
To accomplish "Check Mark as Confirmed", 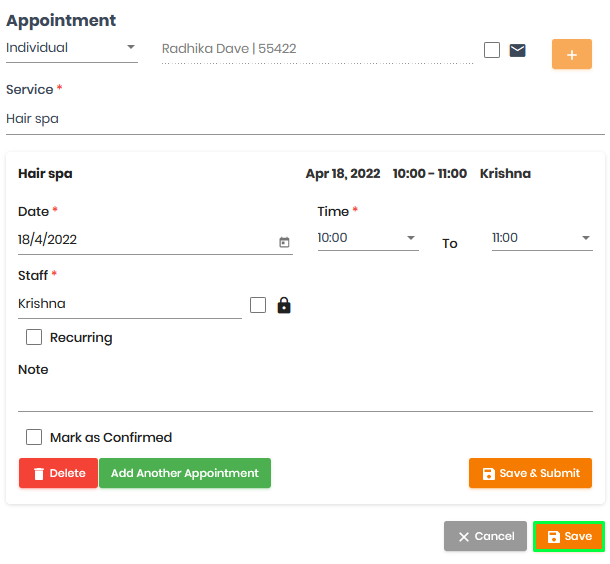I will (34, 437).
